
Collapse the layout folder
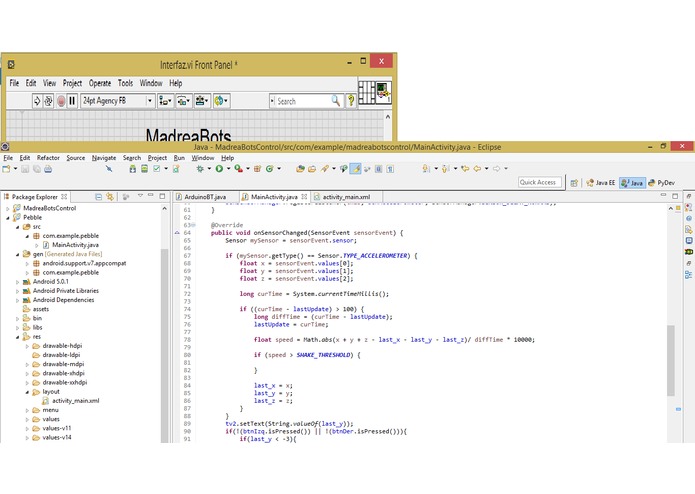pos(27,392)
